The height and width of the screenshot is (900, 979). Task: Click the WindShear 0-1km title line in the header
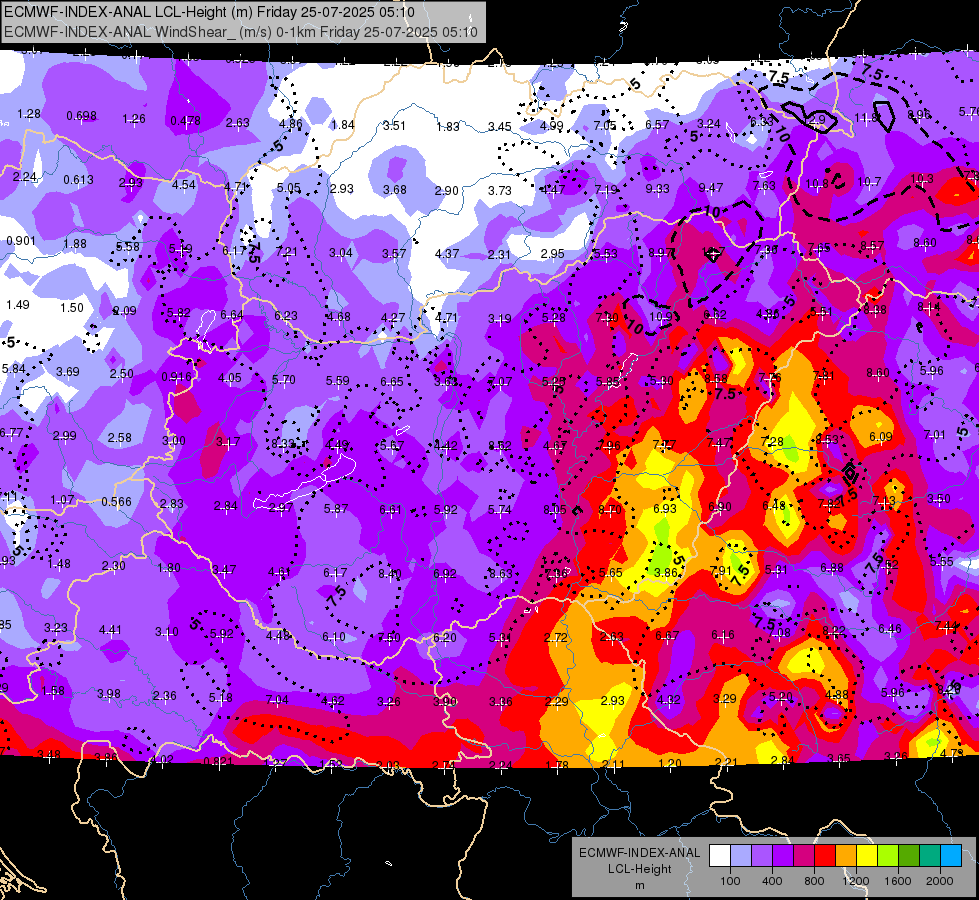coord(241,32)
